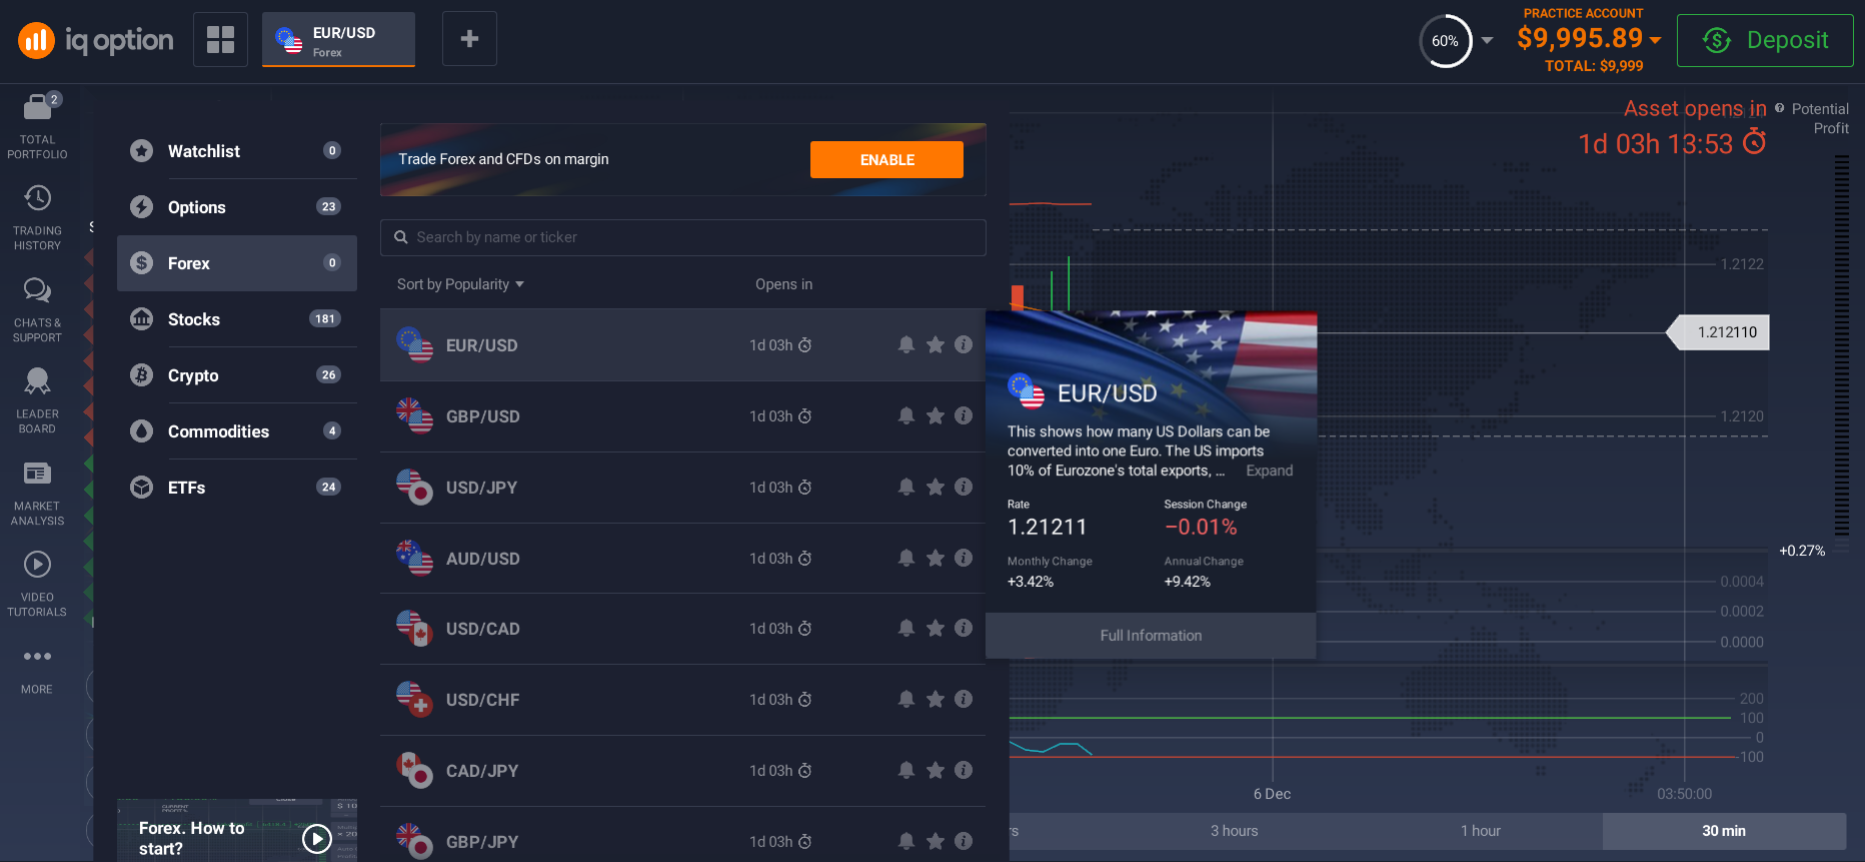Open info icon for CAD/JPY

[x=963, y=770]
